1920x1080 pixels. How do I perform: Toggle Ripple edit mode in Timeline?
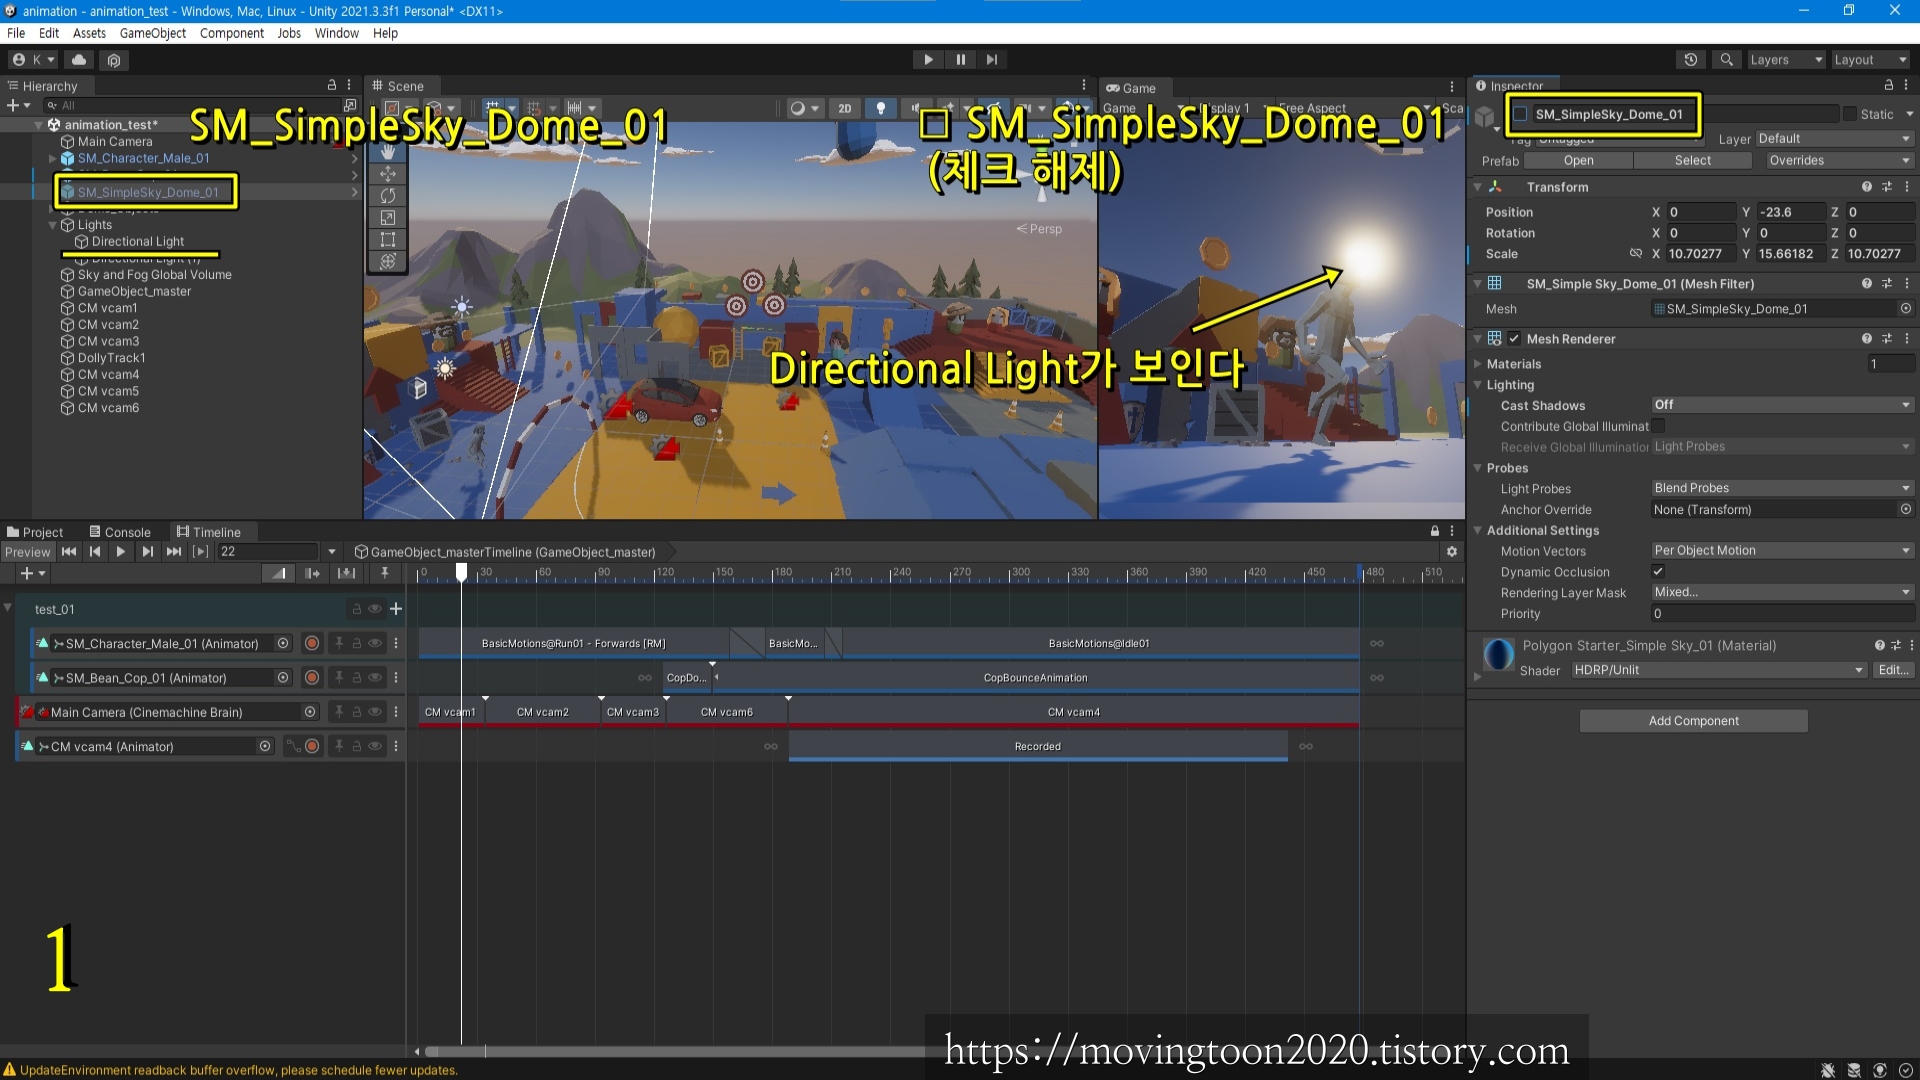coord(313,574)
